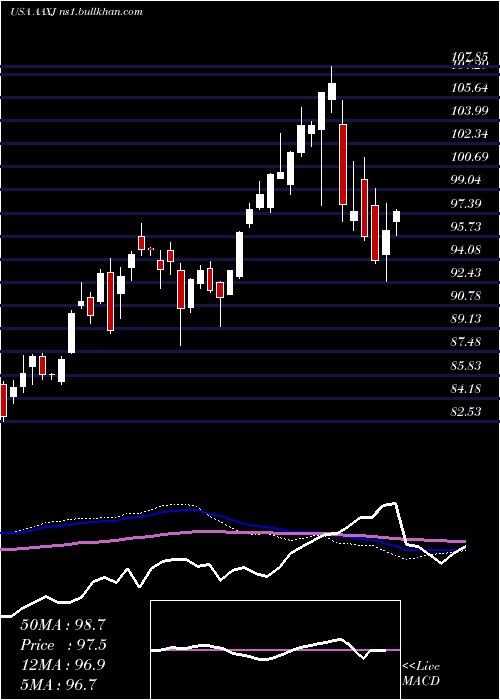Click the 103.99 price axis label
This screenshot has width=500, height=700.
tap(469, 111)
